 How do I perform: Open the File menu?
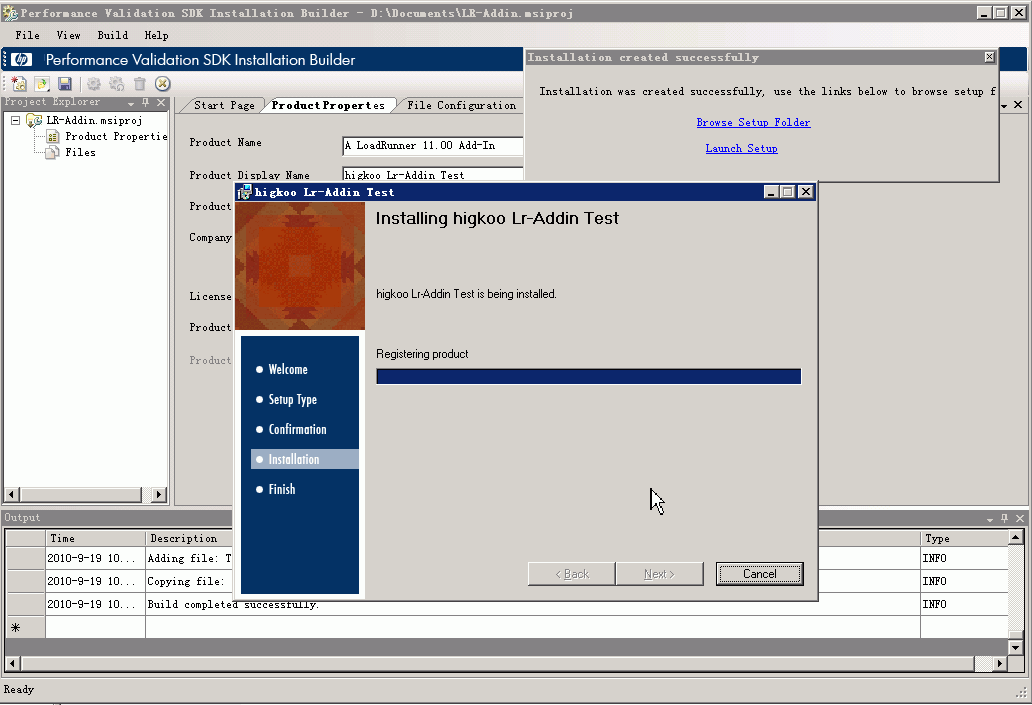click(28, 36)
